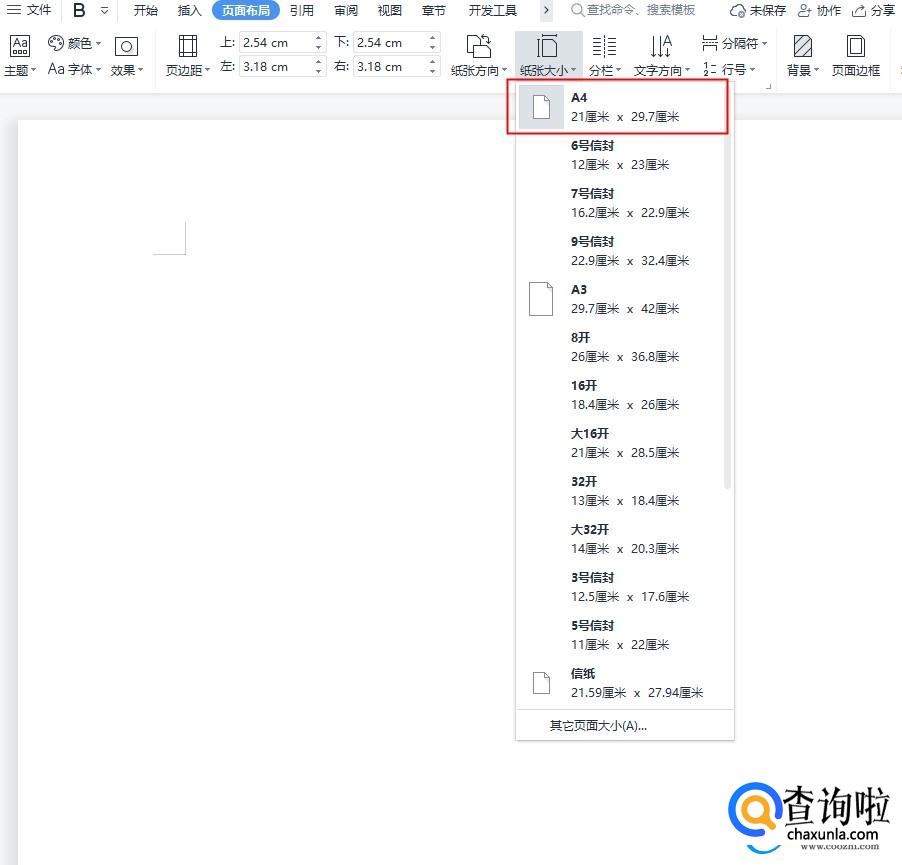Click the paper size list scrollbar
The width and height of the screenshot is (902, 865).
click(x=728, y=288)
